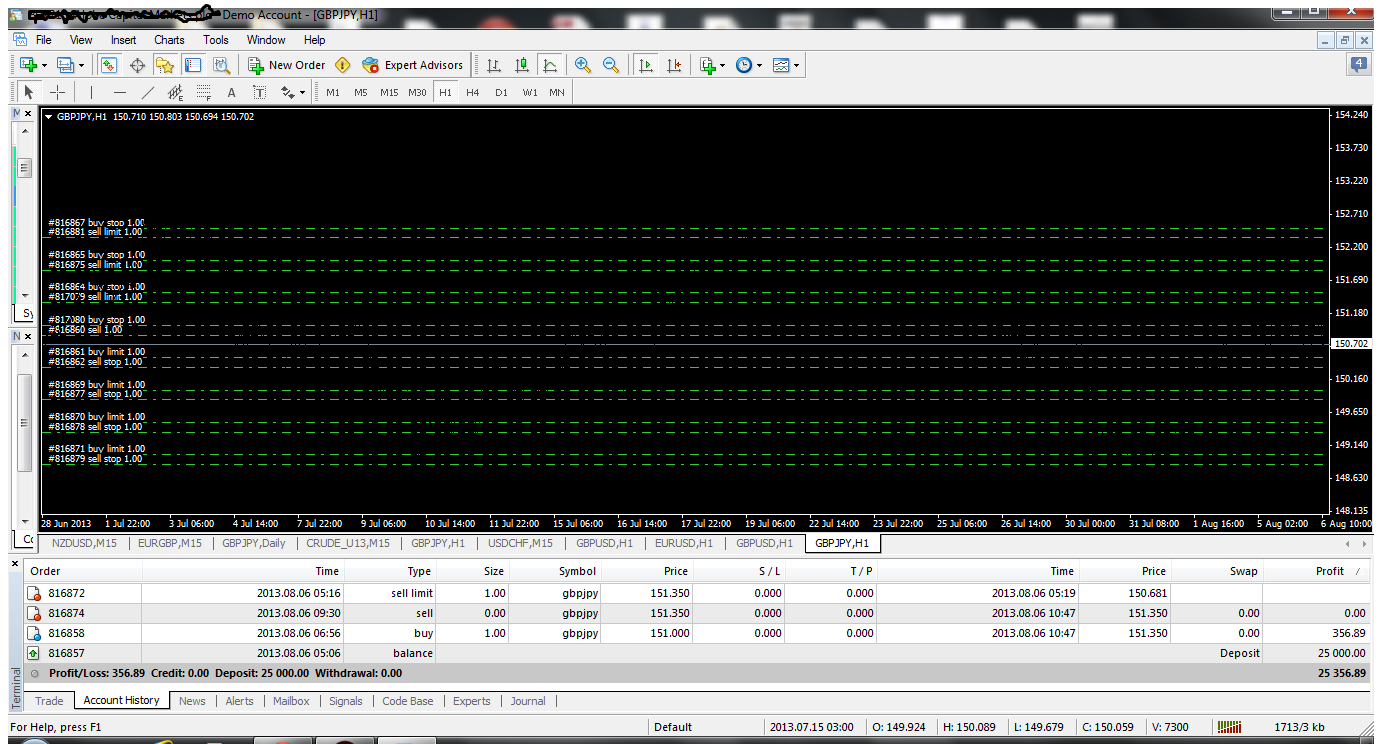Viewport: 1382px width, 744px height.
Task: Click the Periods clock icon
Action: (744, 65)
